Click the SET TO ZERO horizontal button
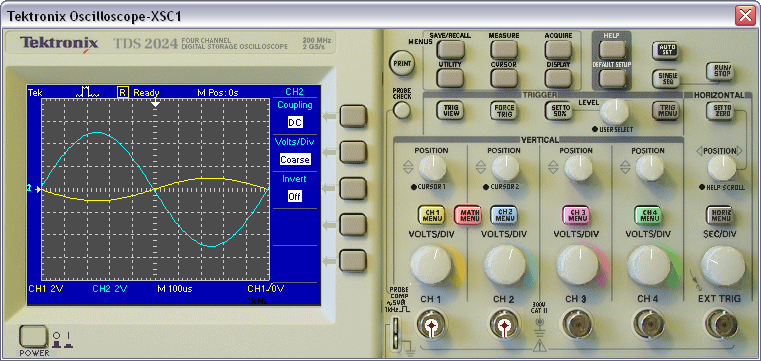The width and height of the screenshot is (761, 361). [720, 110]
